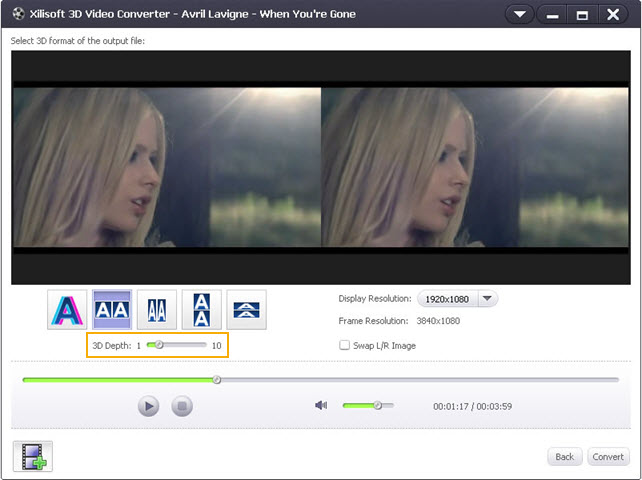
Task: Mute audio with the speaker icon
Action: [321, 405]
